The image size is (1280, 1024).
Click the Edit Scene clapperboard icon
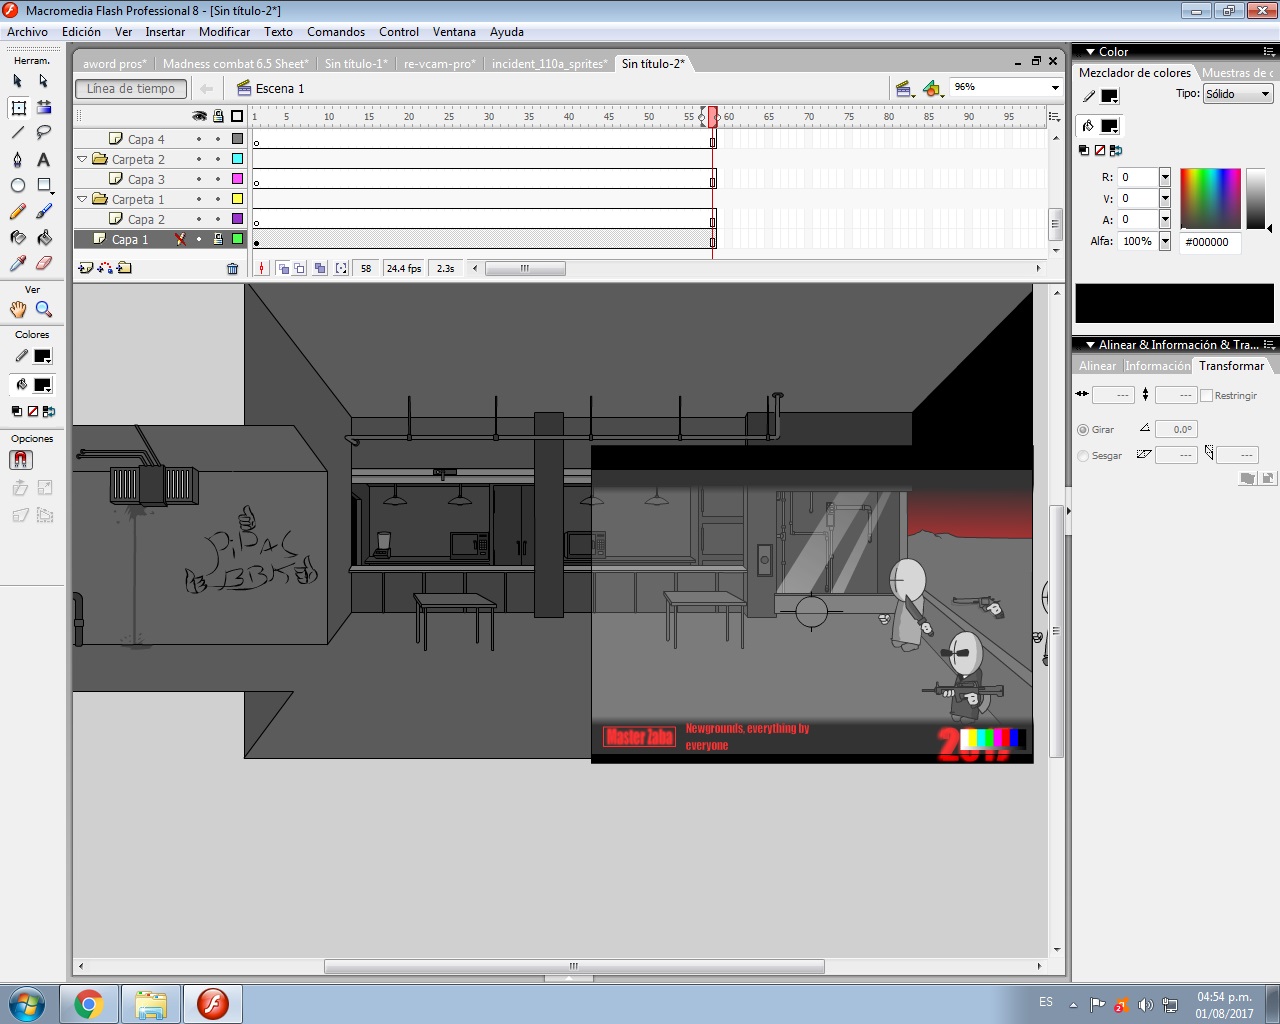click(904, 88)
